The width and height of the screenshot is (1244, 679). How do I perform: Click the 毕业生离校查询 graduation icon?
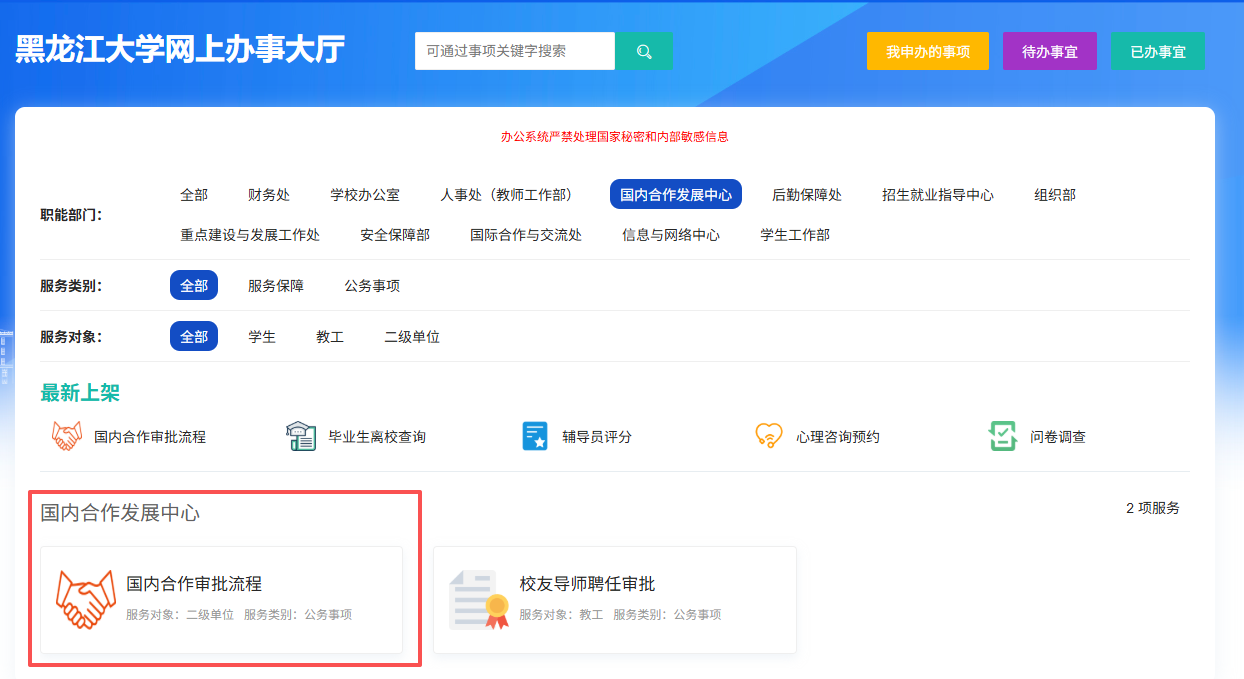coord(301,436)
